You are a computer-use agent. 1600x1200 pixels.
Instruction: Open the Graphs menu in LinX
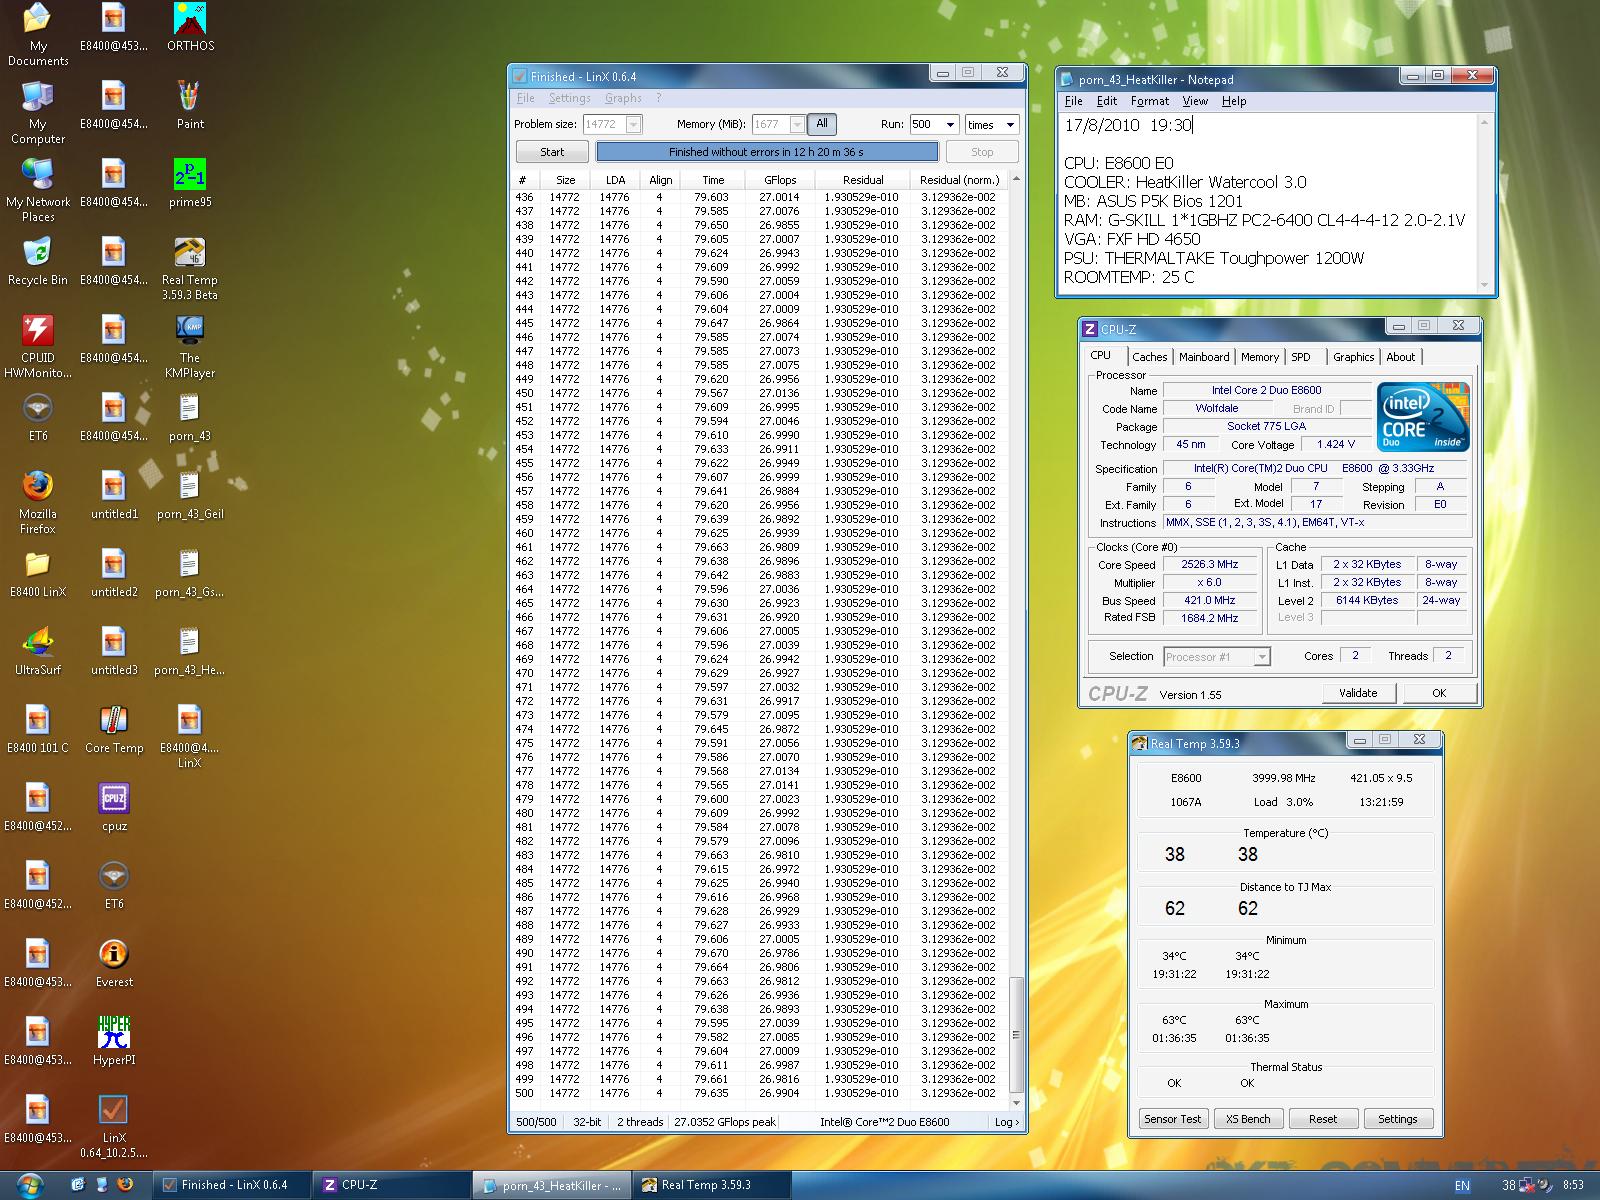[622, 98]
